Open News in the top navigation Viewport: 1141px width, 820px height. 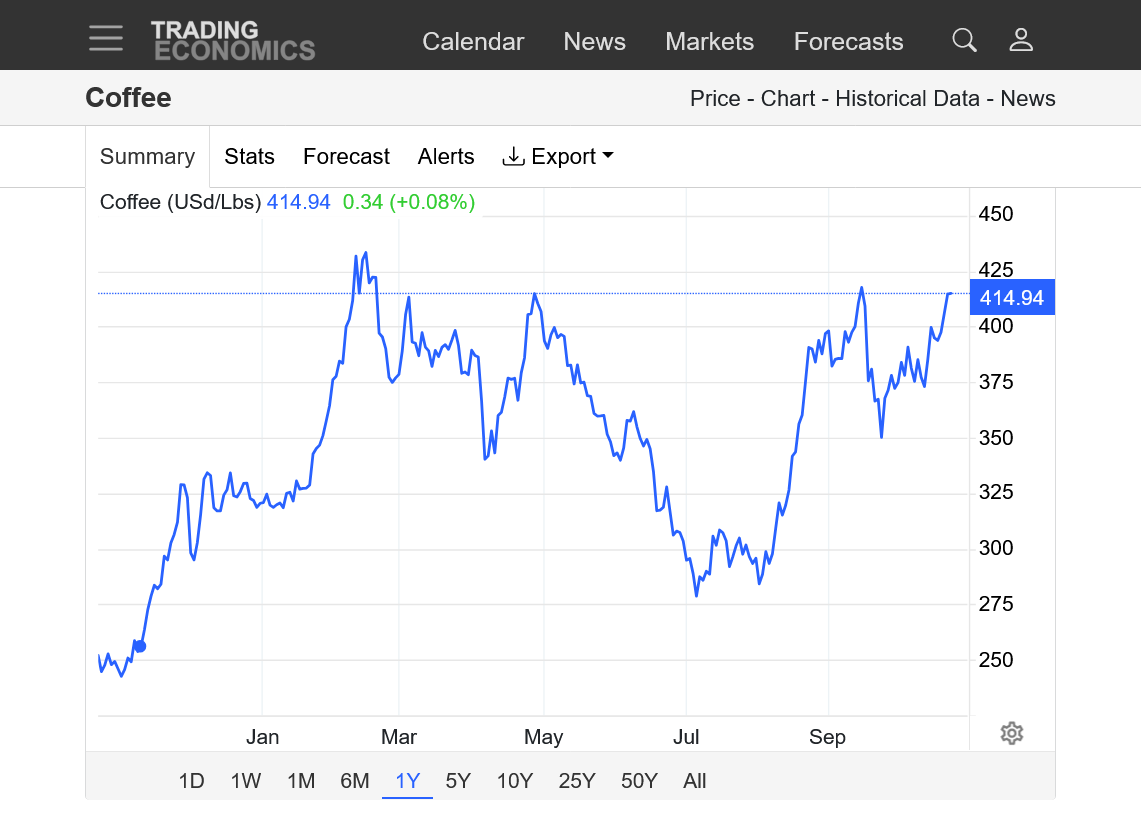point(594,42)
